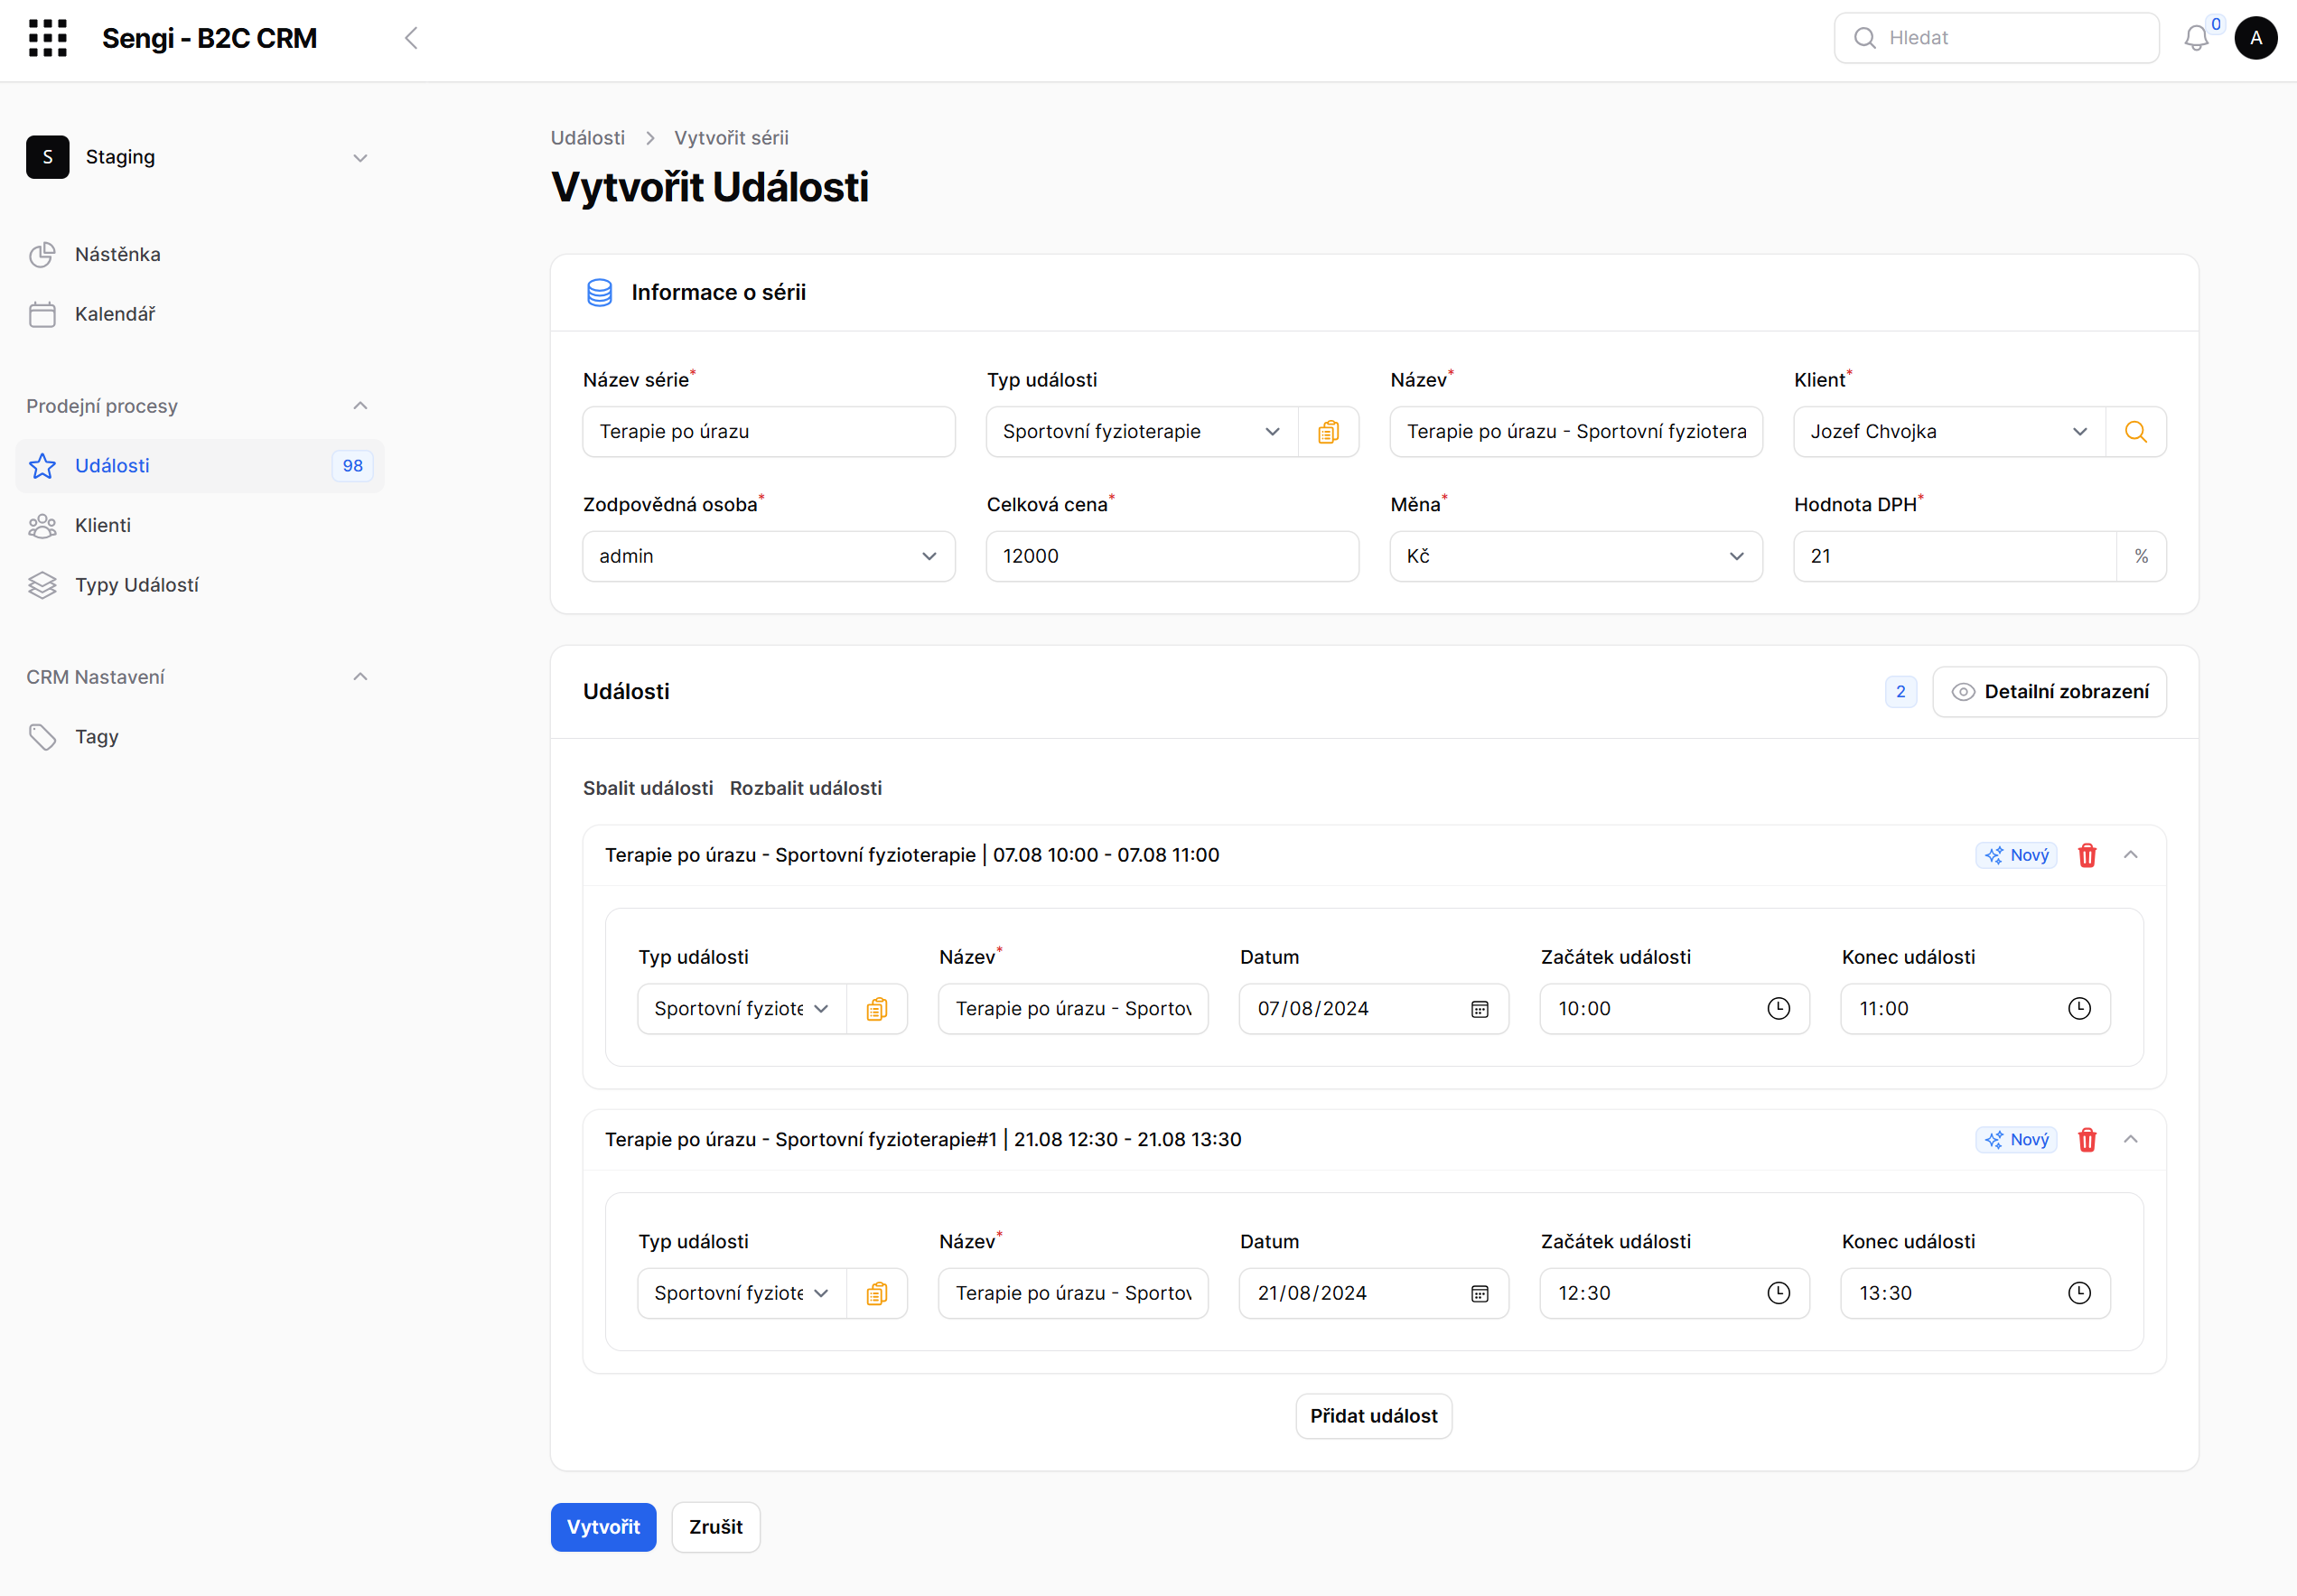Screen dimensions: 2297x1596
Task: Click the Vytvořit button
Action: click(x=603, y=1527)
